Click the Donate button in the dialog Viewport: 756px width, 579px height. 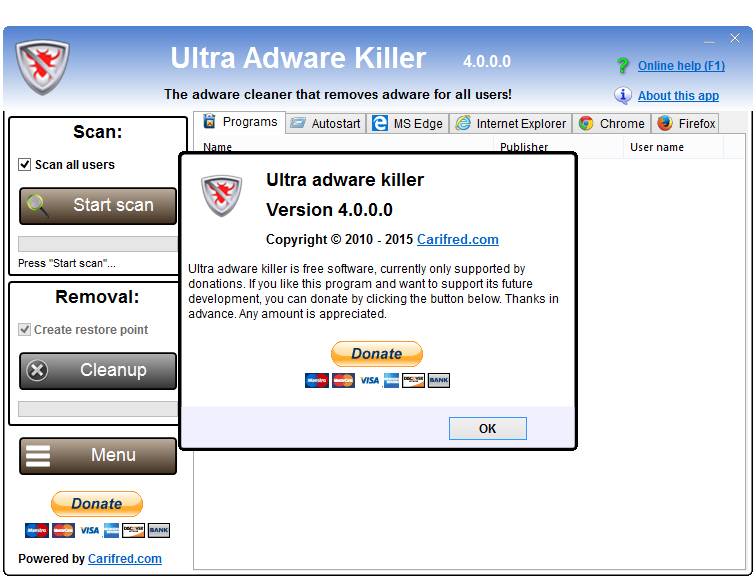pyautogui.click(x=377, y=354)
